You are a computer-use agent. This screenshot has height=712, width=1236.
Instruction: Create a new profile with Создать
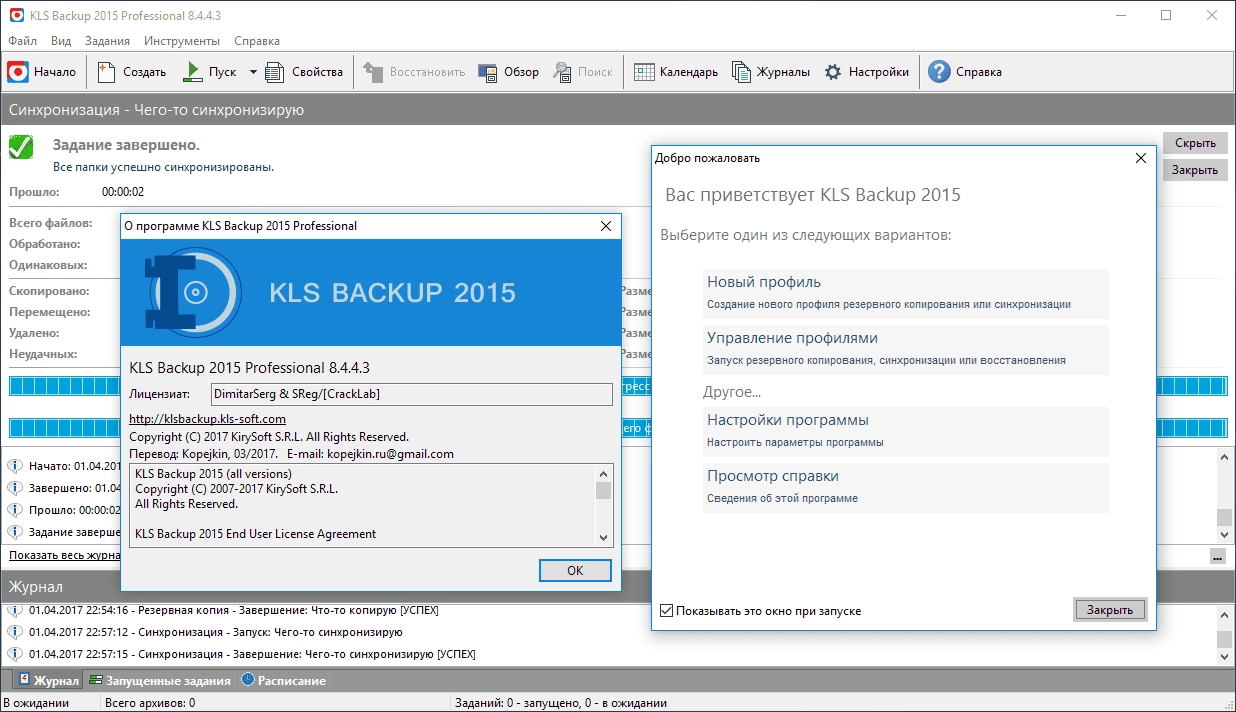click(133, 72)
